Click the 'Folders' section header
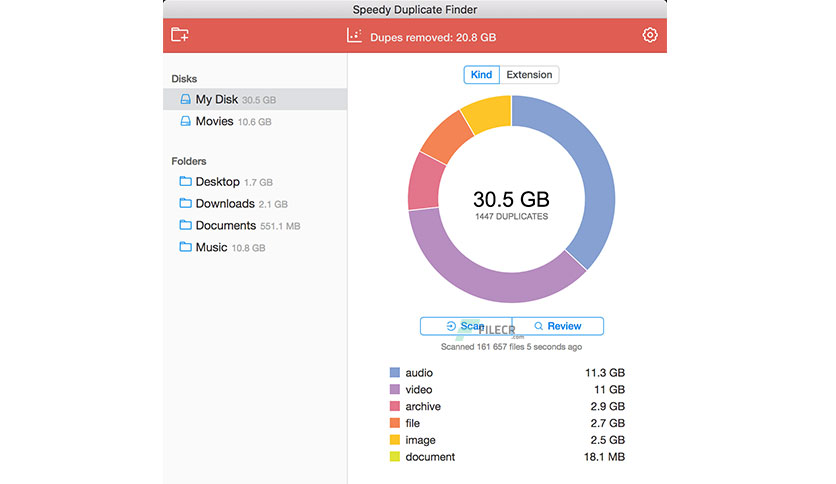The image size is (836, 484). [x=189, y=161]
